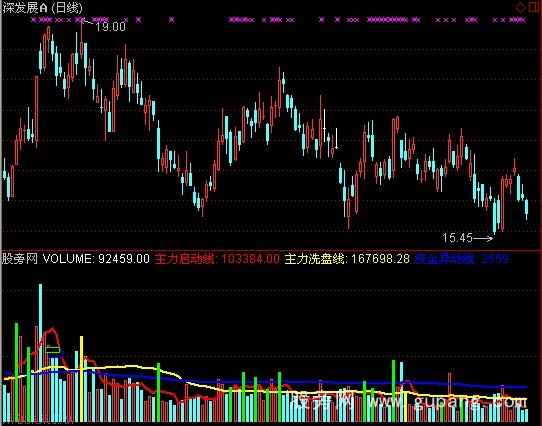Image resolution: width=542 pixels, height=426 pixels.
Task: Click the diamond icon in chart's top-right corner
Action: [520, 7]
